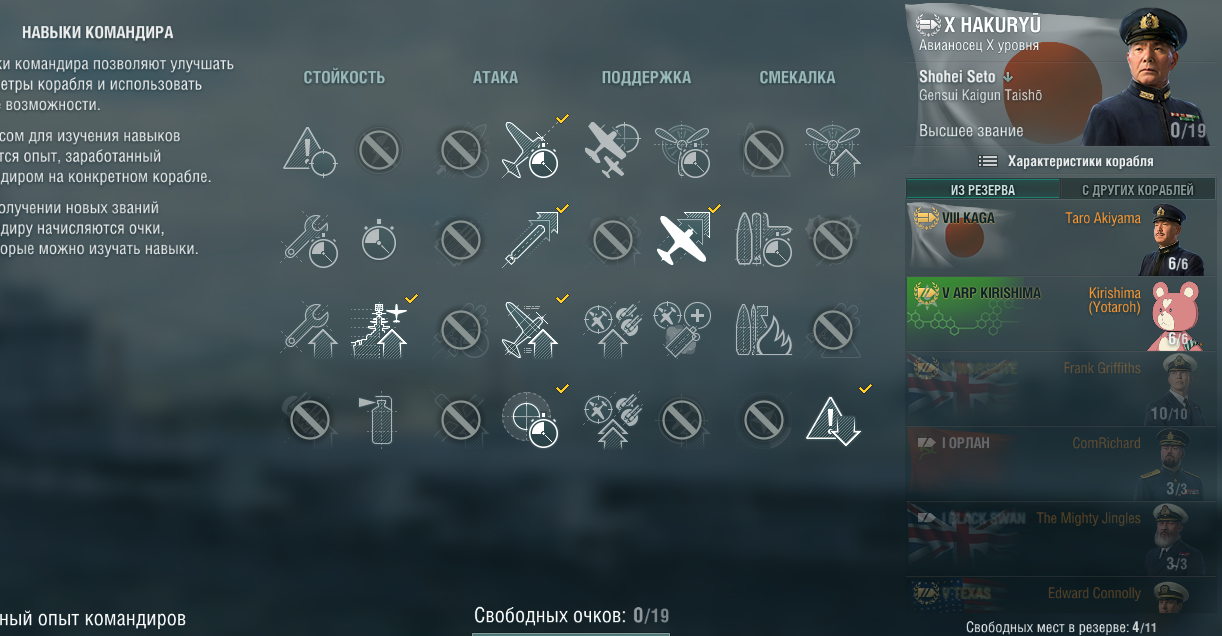Pick The Mighty Jingles commander entry
This screenshot has height=636, width=1222.
pyautogui.click(x=1062, y=539)
